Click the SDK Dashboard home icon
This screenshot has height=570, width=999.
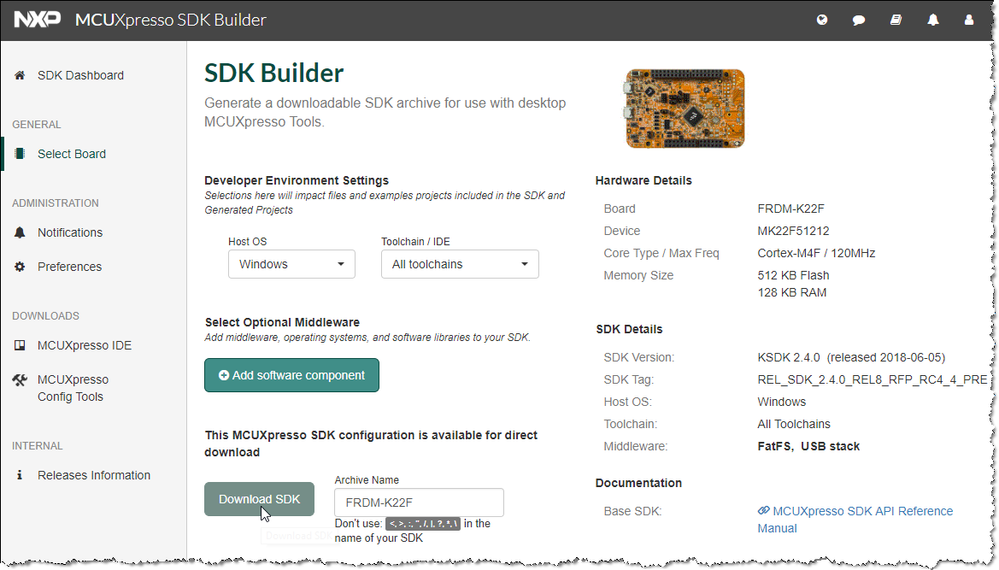click(x=20, y=75)
